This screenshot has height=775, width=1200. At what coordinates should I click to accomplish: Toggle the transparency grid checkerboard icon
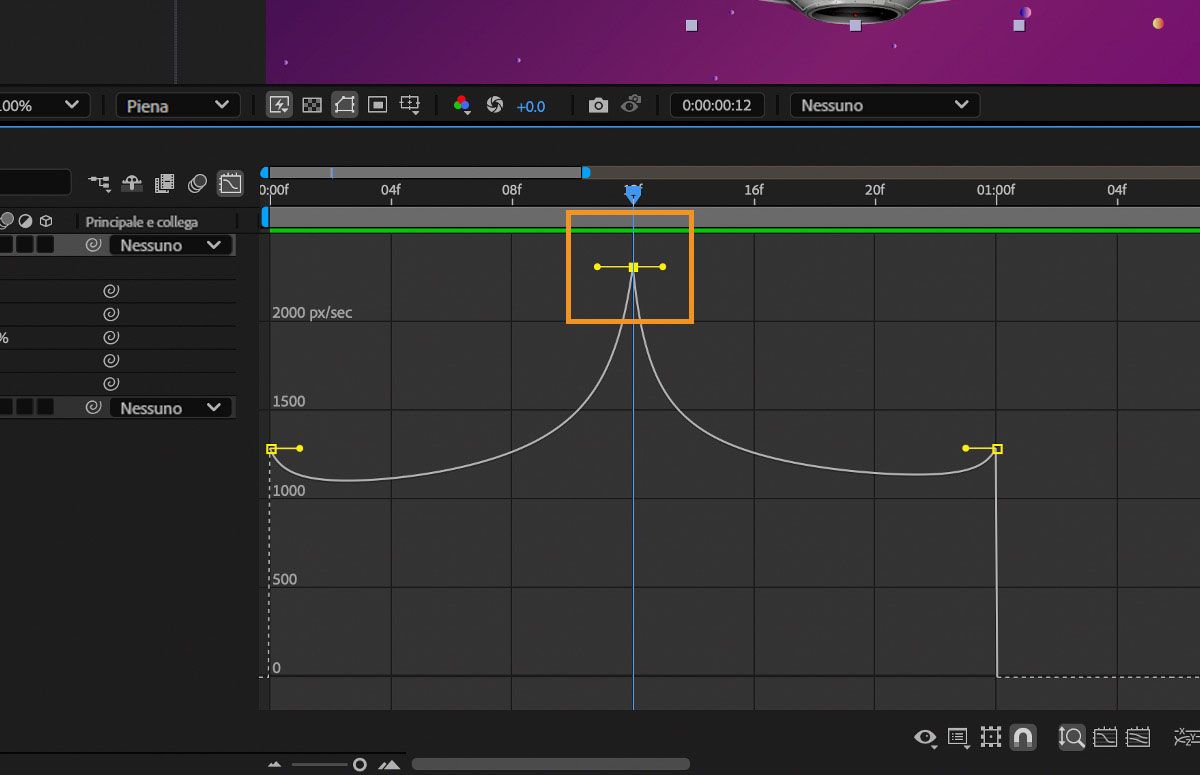click(312, 105)
